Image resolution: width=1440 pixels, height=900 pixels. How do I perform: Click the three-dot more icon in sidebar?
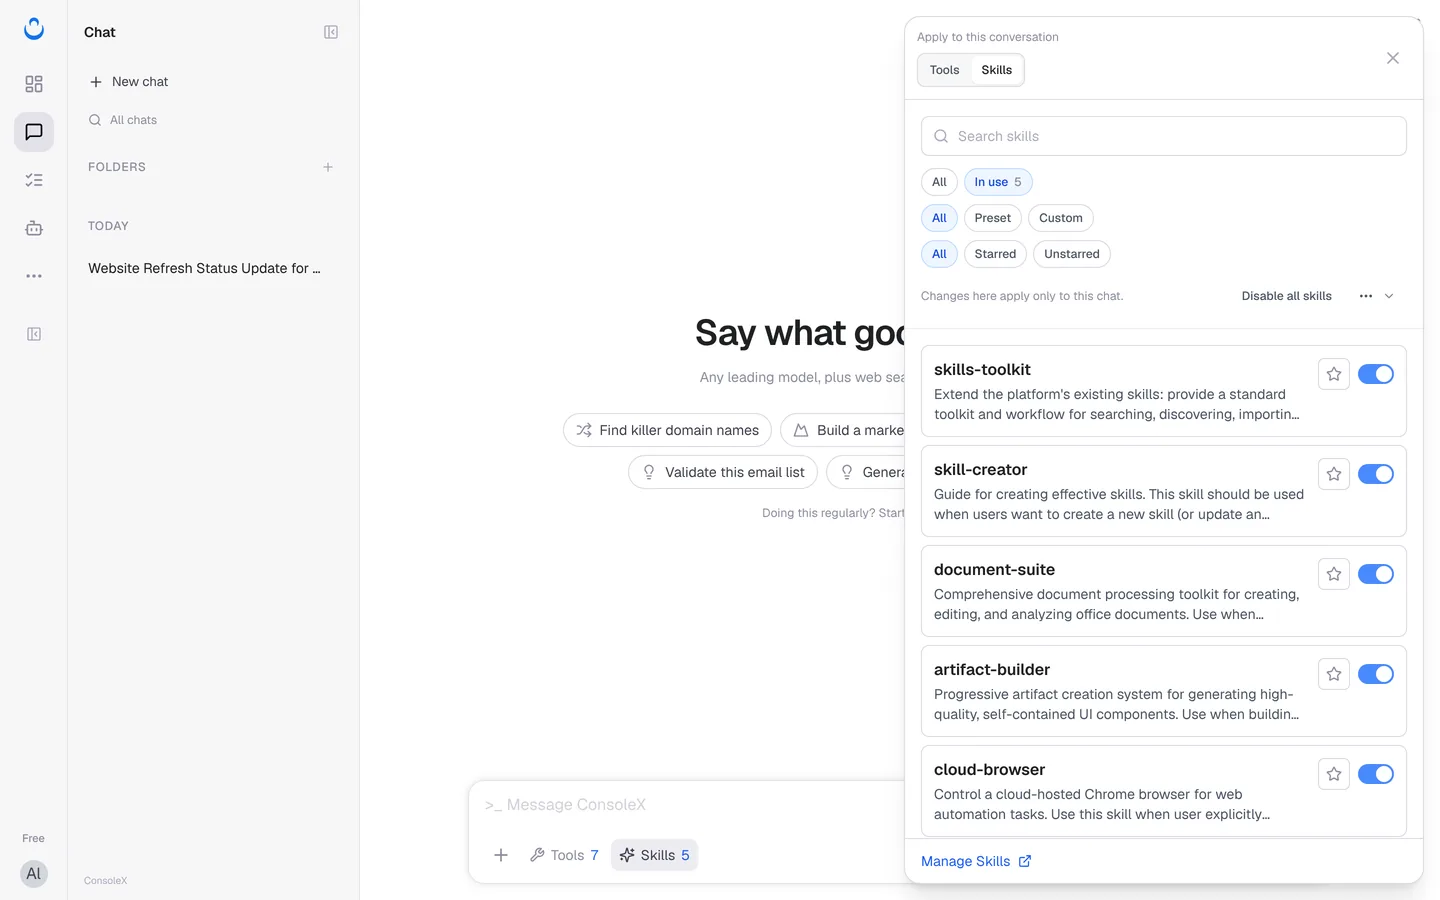pyautogui.click(x=34, y=276)
